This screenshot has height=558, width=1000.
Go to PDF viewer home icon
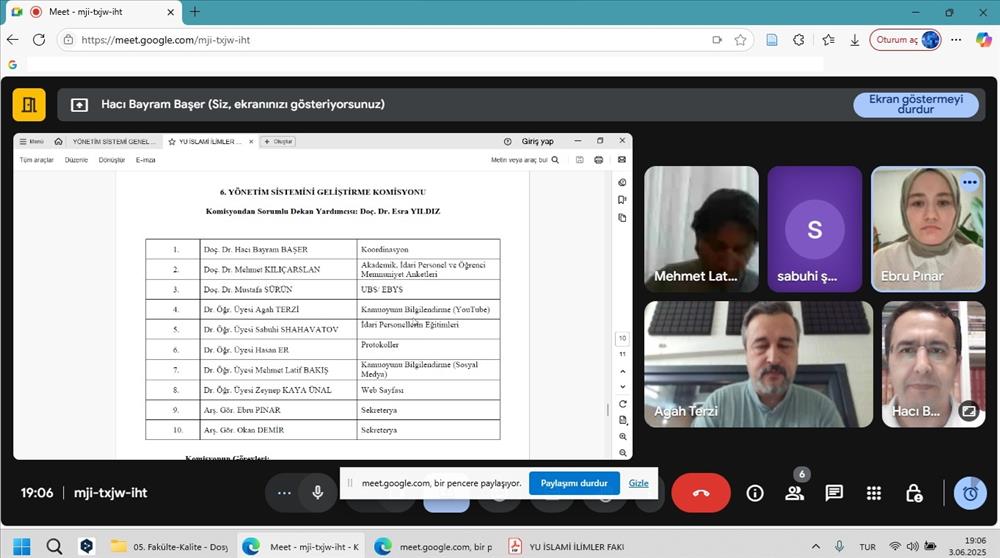click(x=58, y=142)
